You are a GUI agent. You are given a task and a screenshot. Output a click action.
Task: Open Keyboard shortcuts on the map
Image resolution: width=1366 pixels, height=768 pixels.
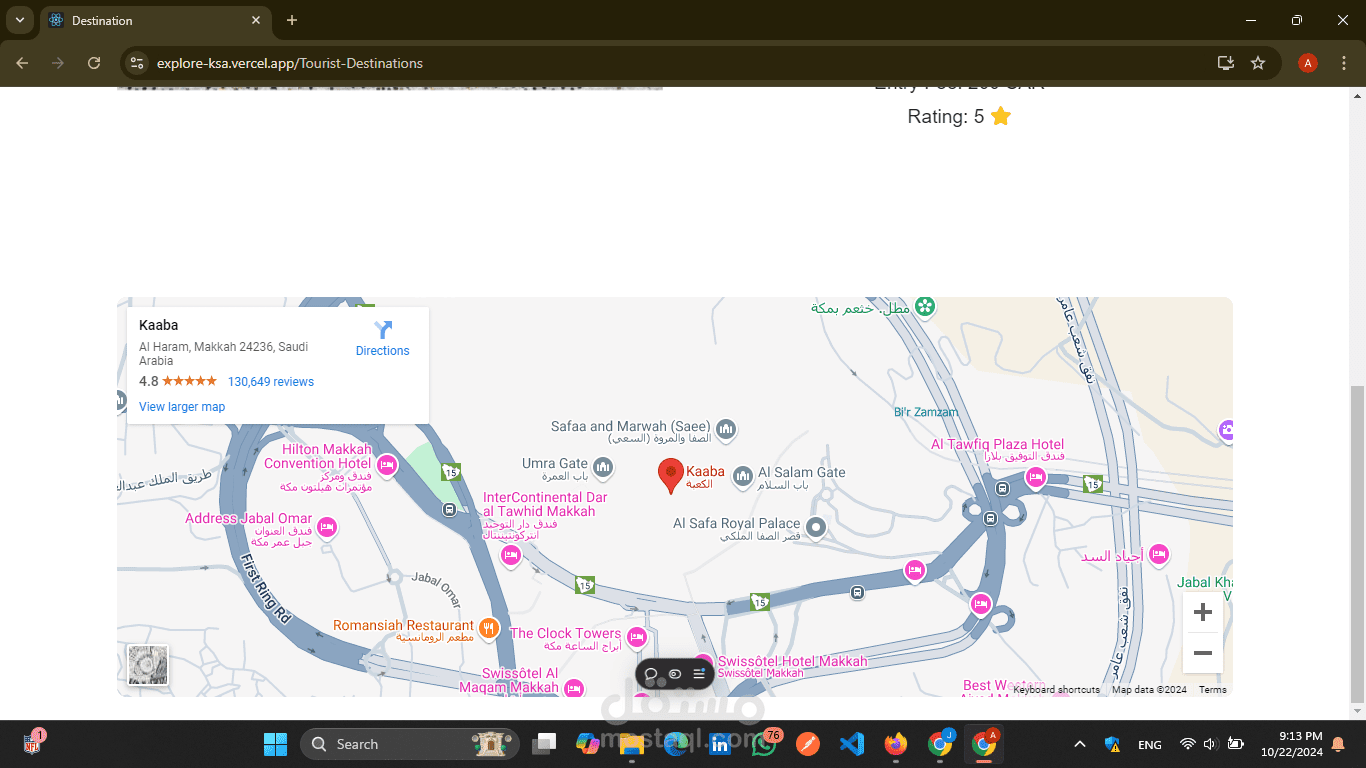1056,690
